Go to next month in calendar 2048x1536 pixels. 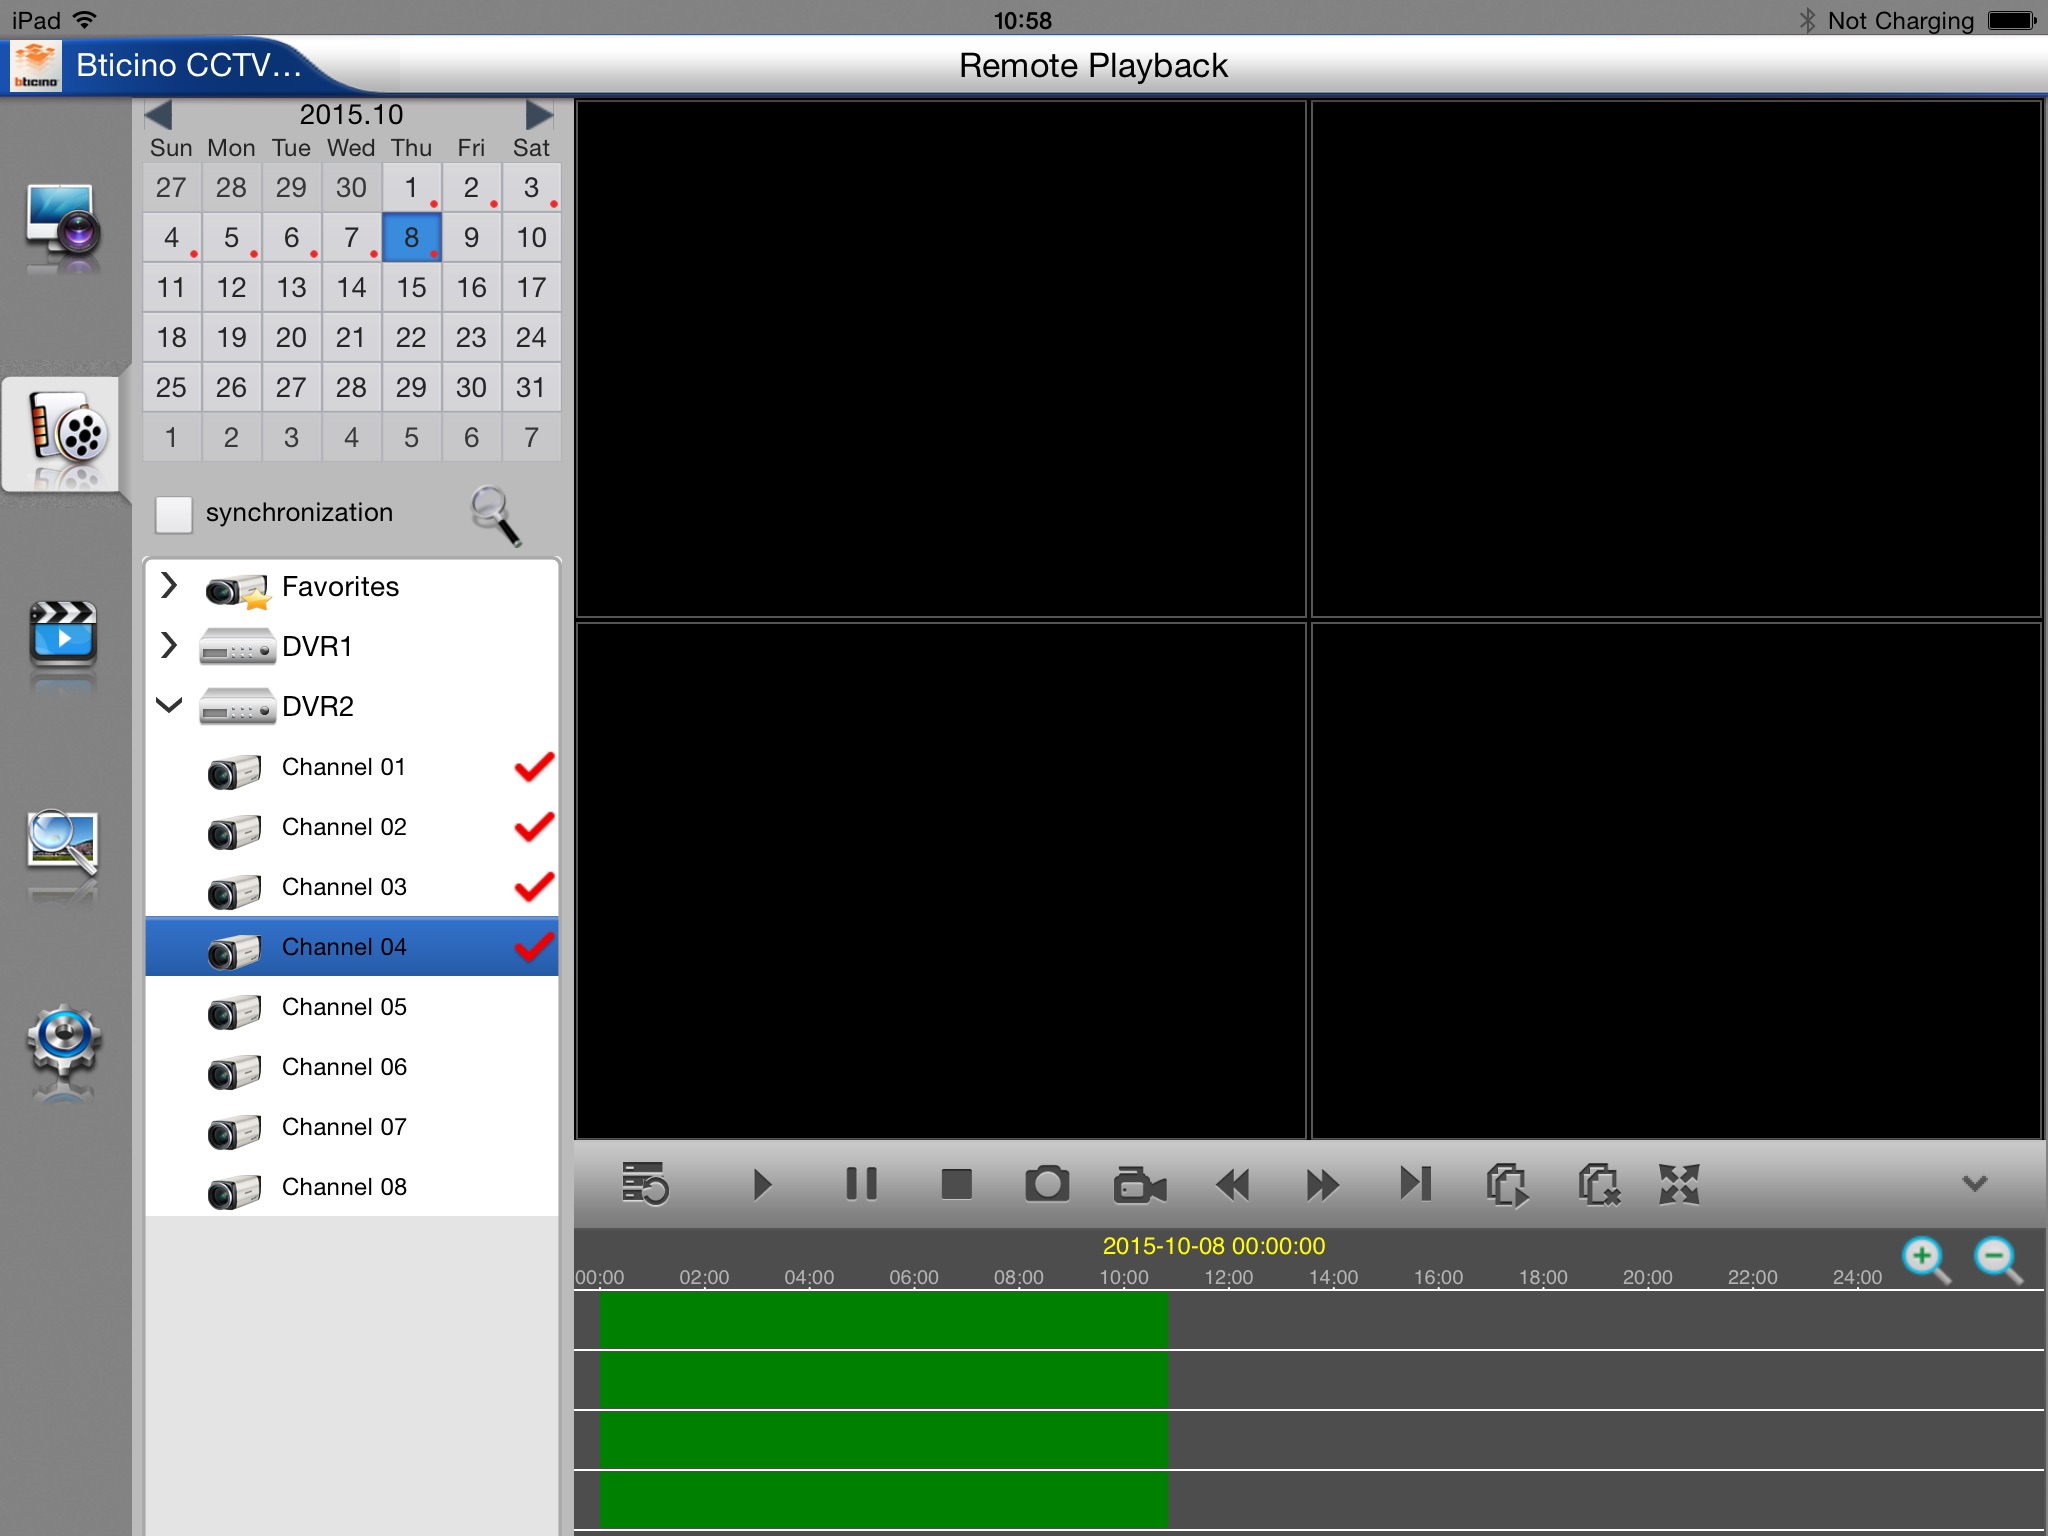coord(539,115)
